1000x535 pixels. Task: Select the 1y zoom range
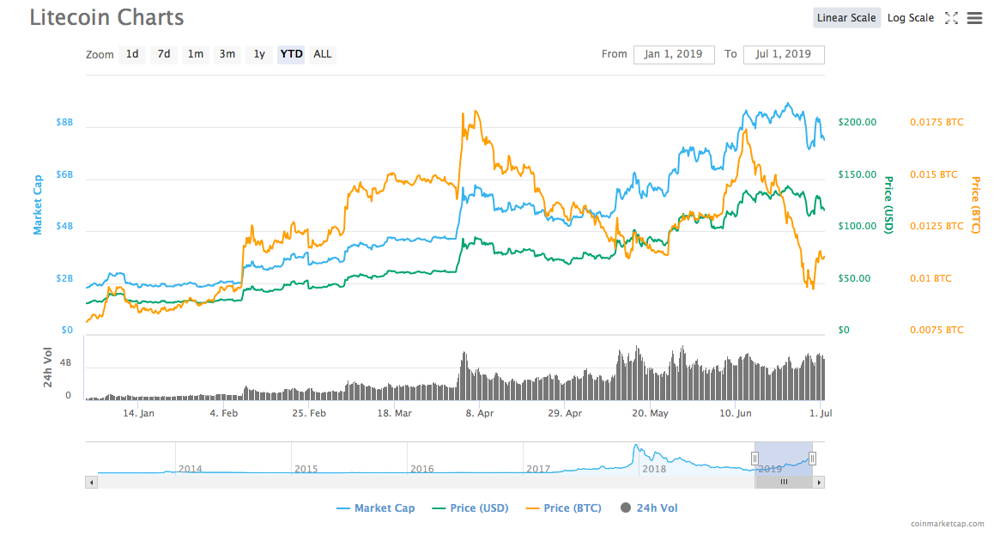(x=259, y=54)
